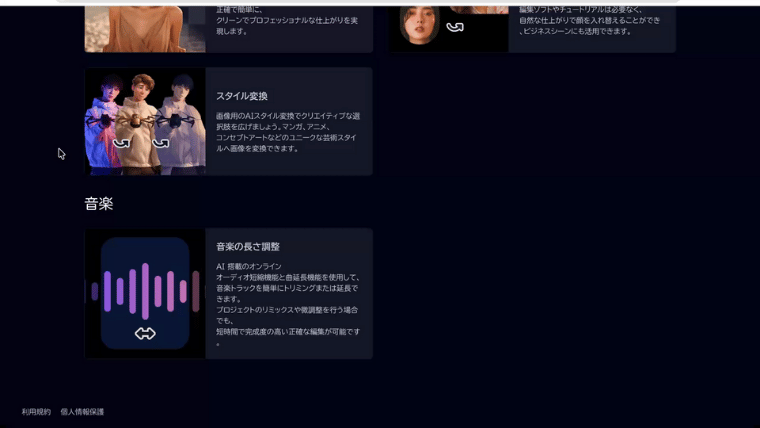Open the 音楽の長さ調整 card title
Screen dimensions: 760x428
248,246
